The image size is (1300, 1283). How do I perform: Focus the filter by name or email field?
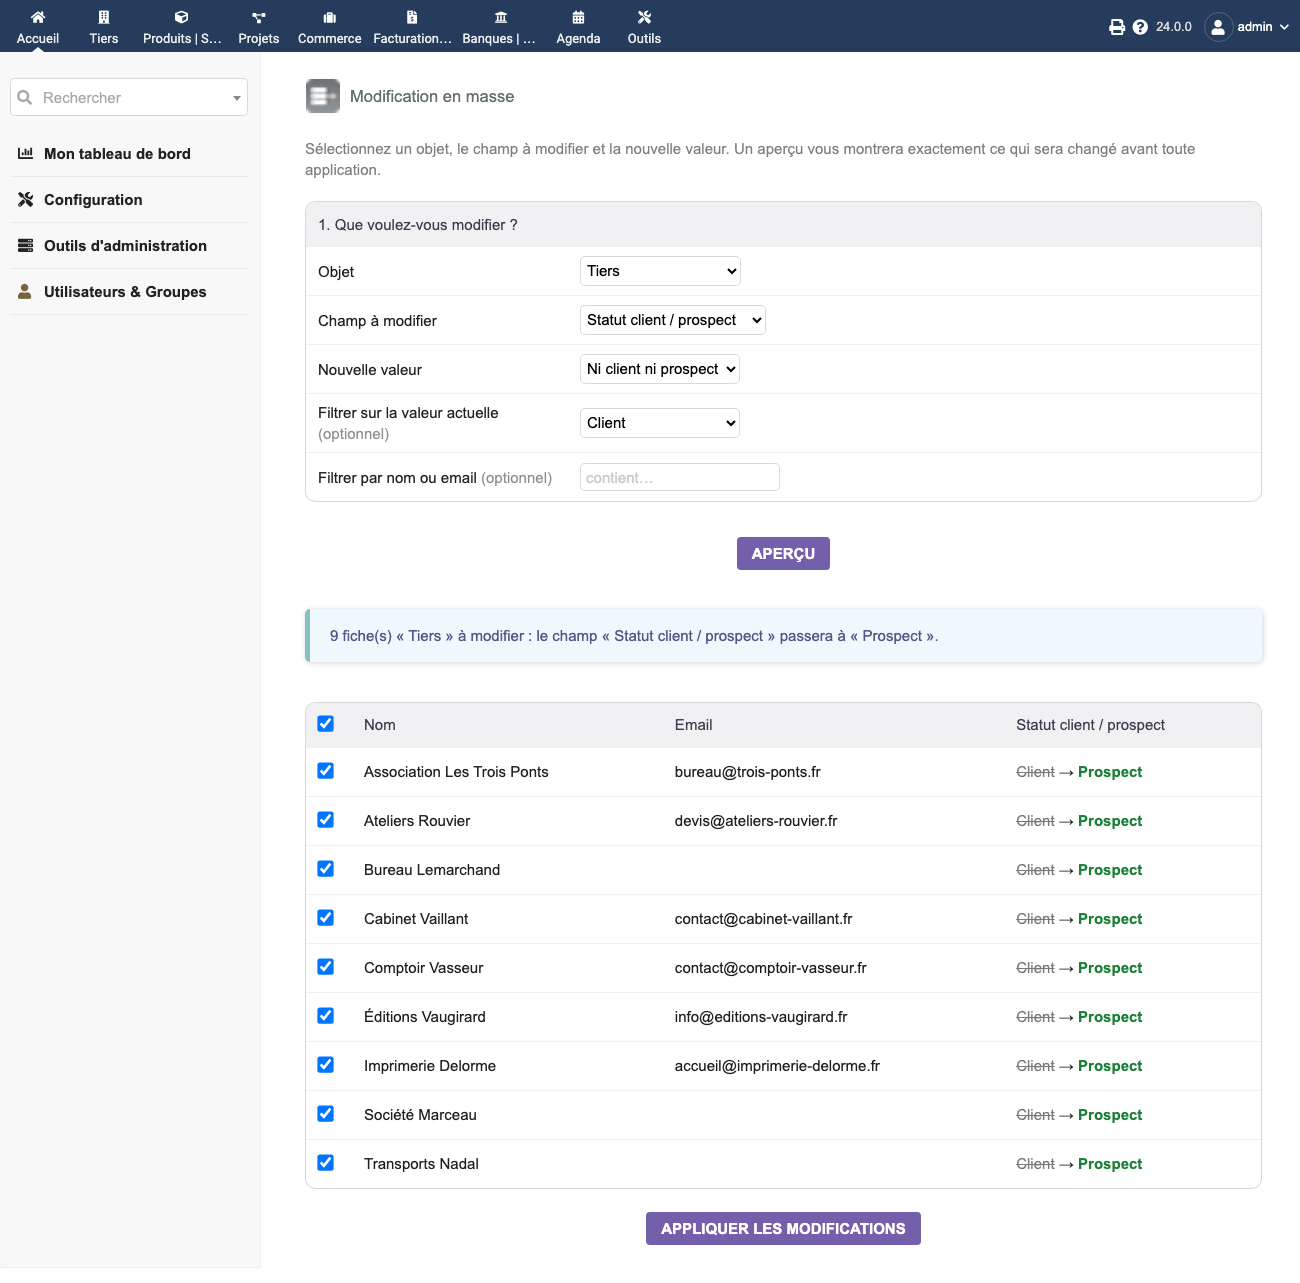click(x=680, y=477)
